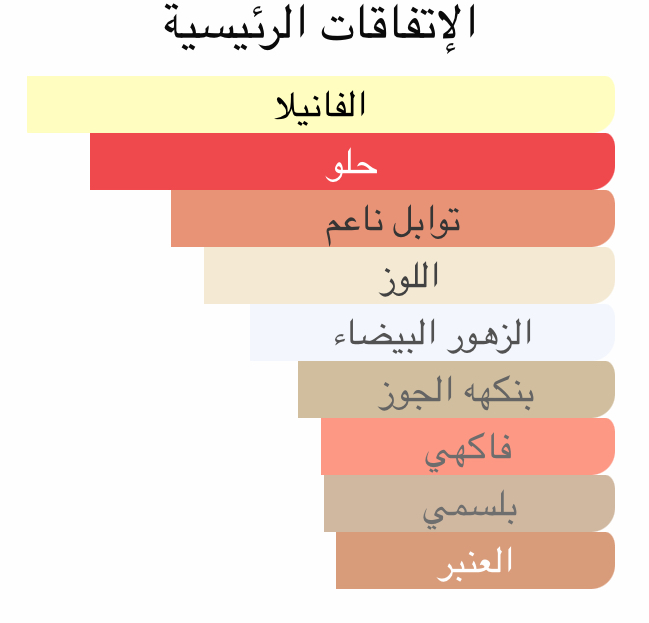Click the salmon فاكهي accord bar

(x=360, y=446)
